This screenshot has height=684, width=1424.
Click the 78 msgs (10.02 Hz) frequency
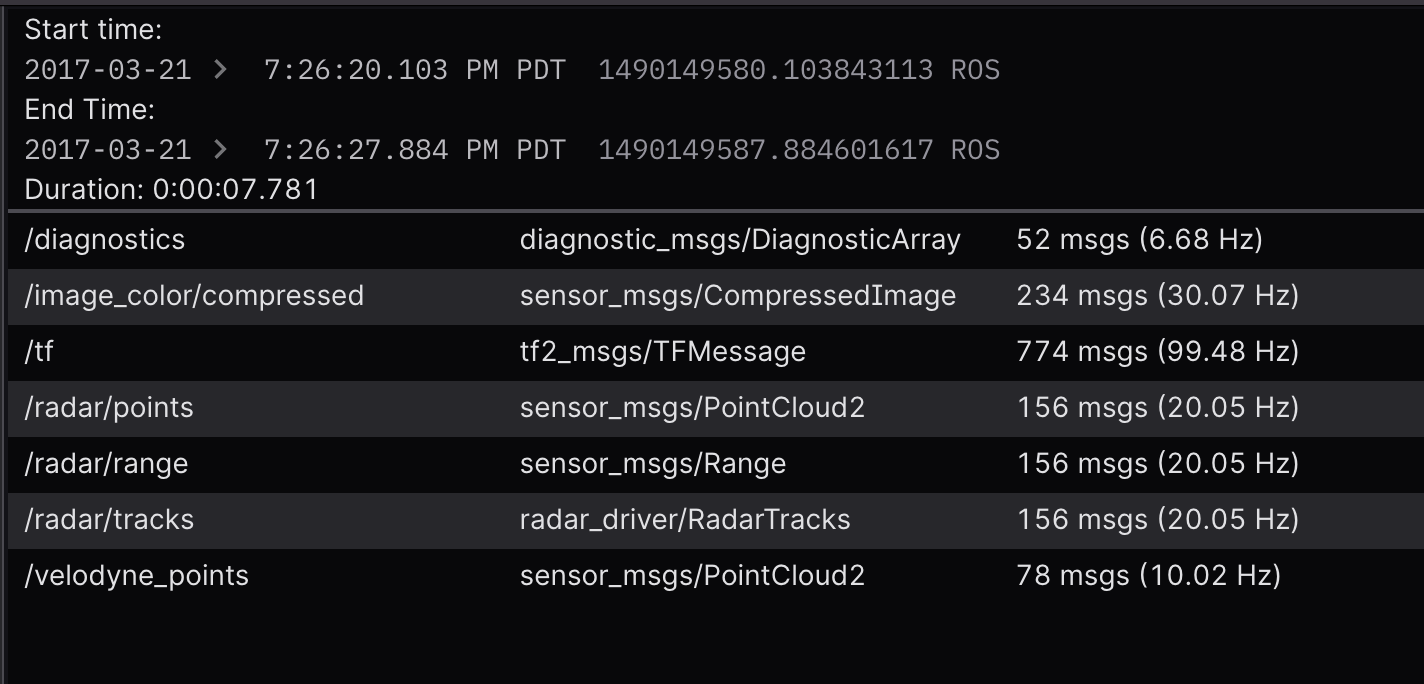pos(1148,576)
